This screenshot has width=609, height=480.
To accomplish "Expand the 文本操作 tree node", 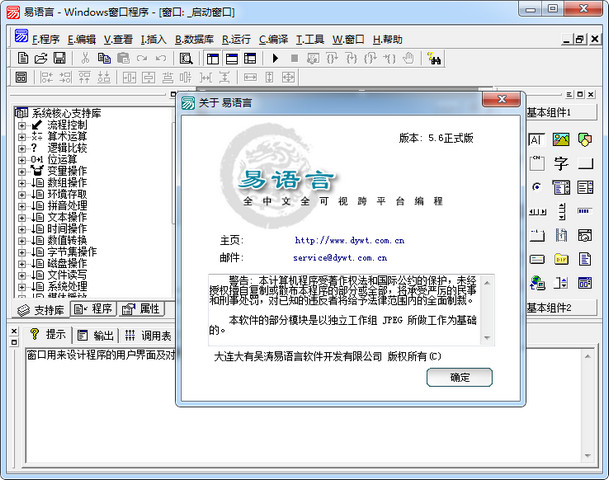I will tap(22, 218).
